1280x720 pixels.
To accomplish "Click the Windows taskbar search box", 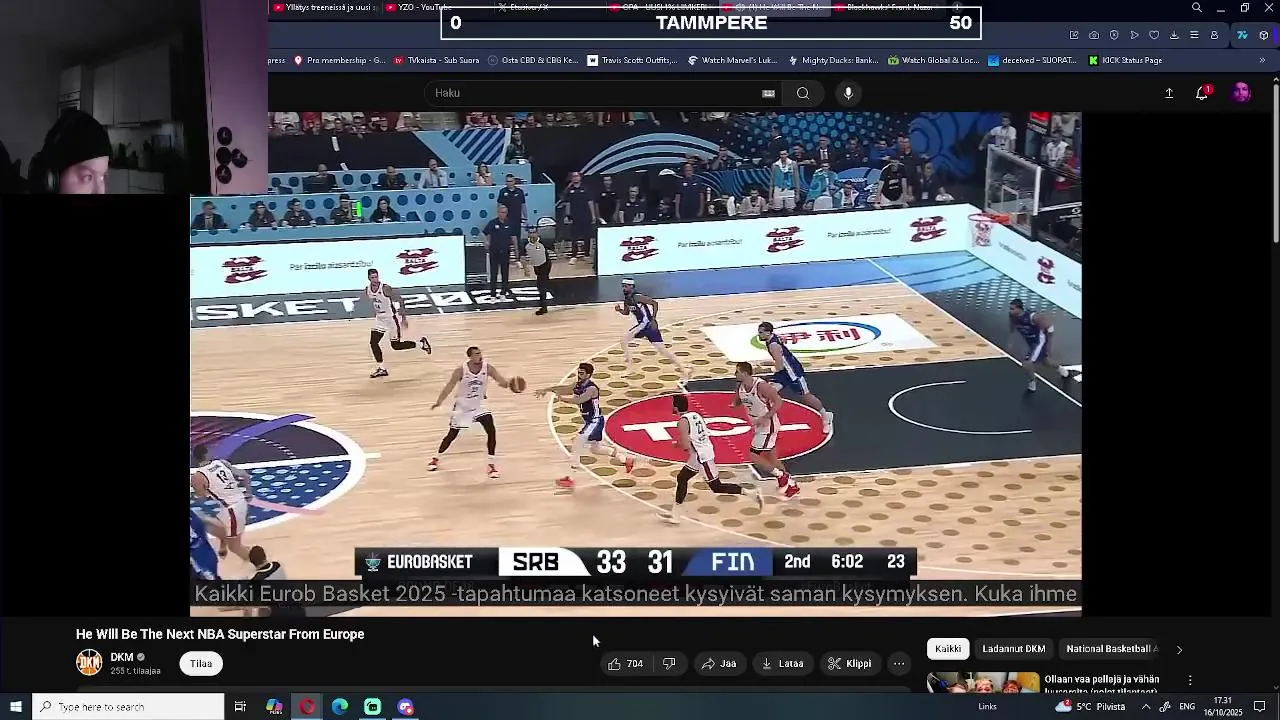I will tap(128, 707).
